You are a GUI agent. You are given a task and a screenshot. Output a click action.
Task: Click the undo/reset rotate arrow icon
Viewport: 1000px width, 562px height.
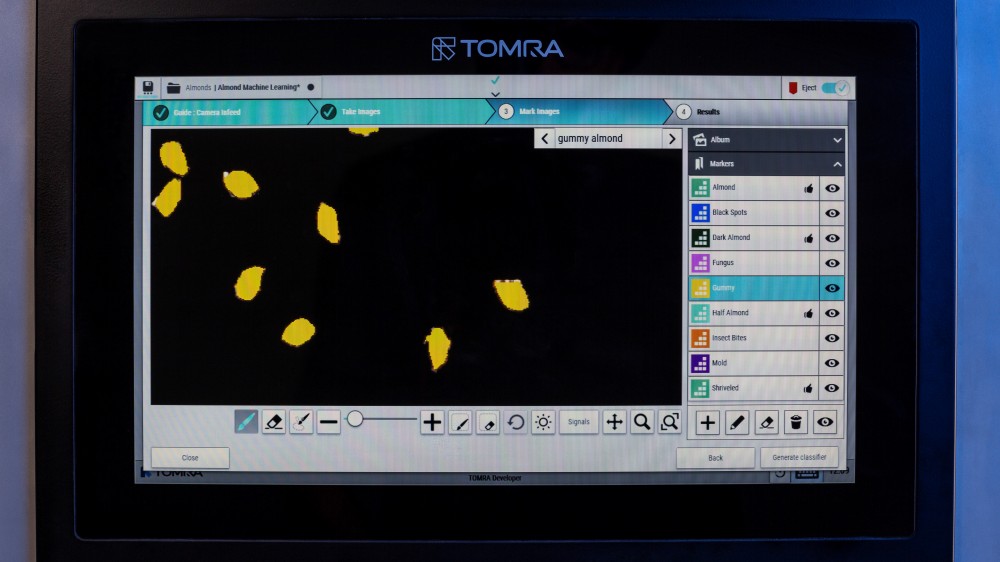[515, 422]
